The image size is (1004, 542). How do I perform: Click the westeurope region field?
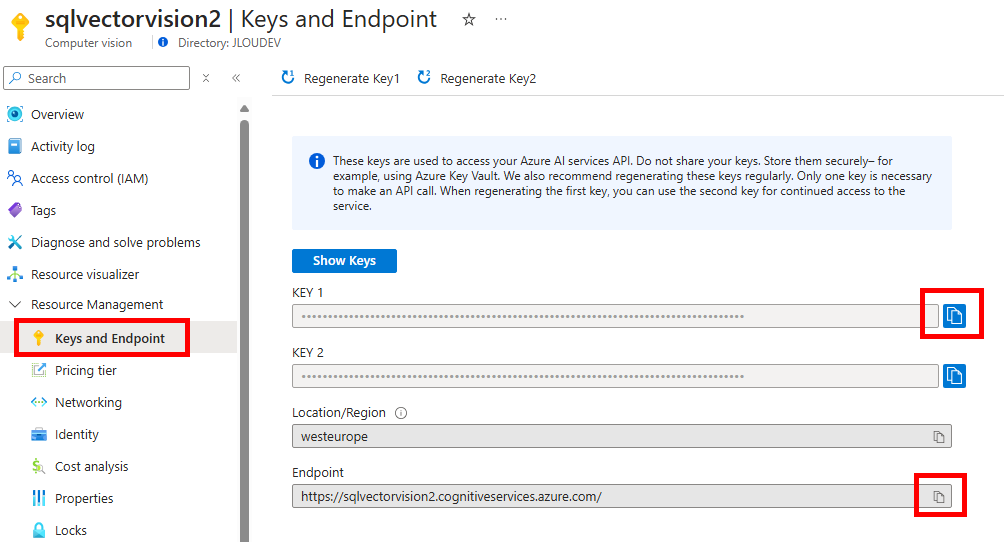tap(622, 436)
